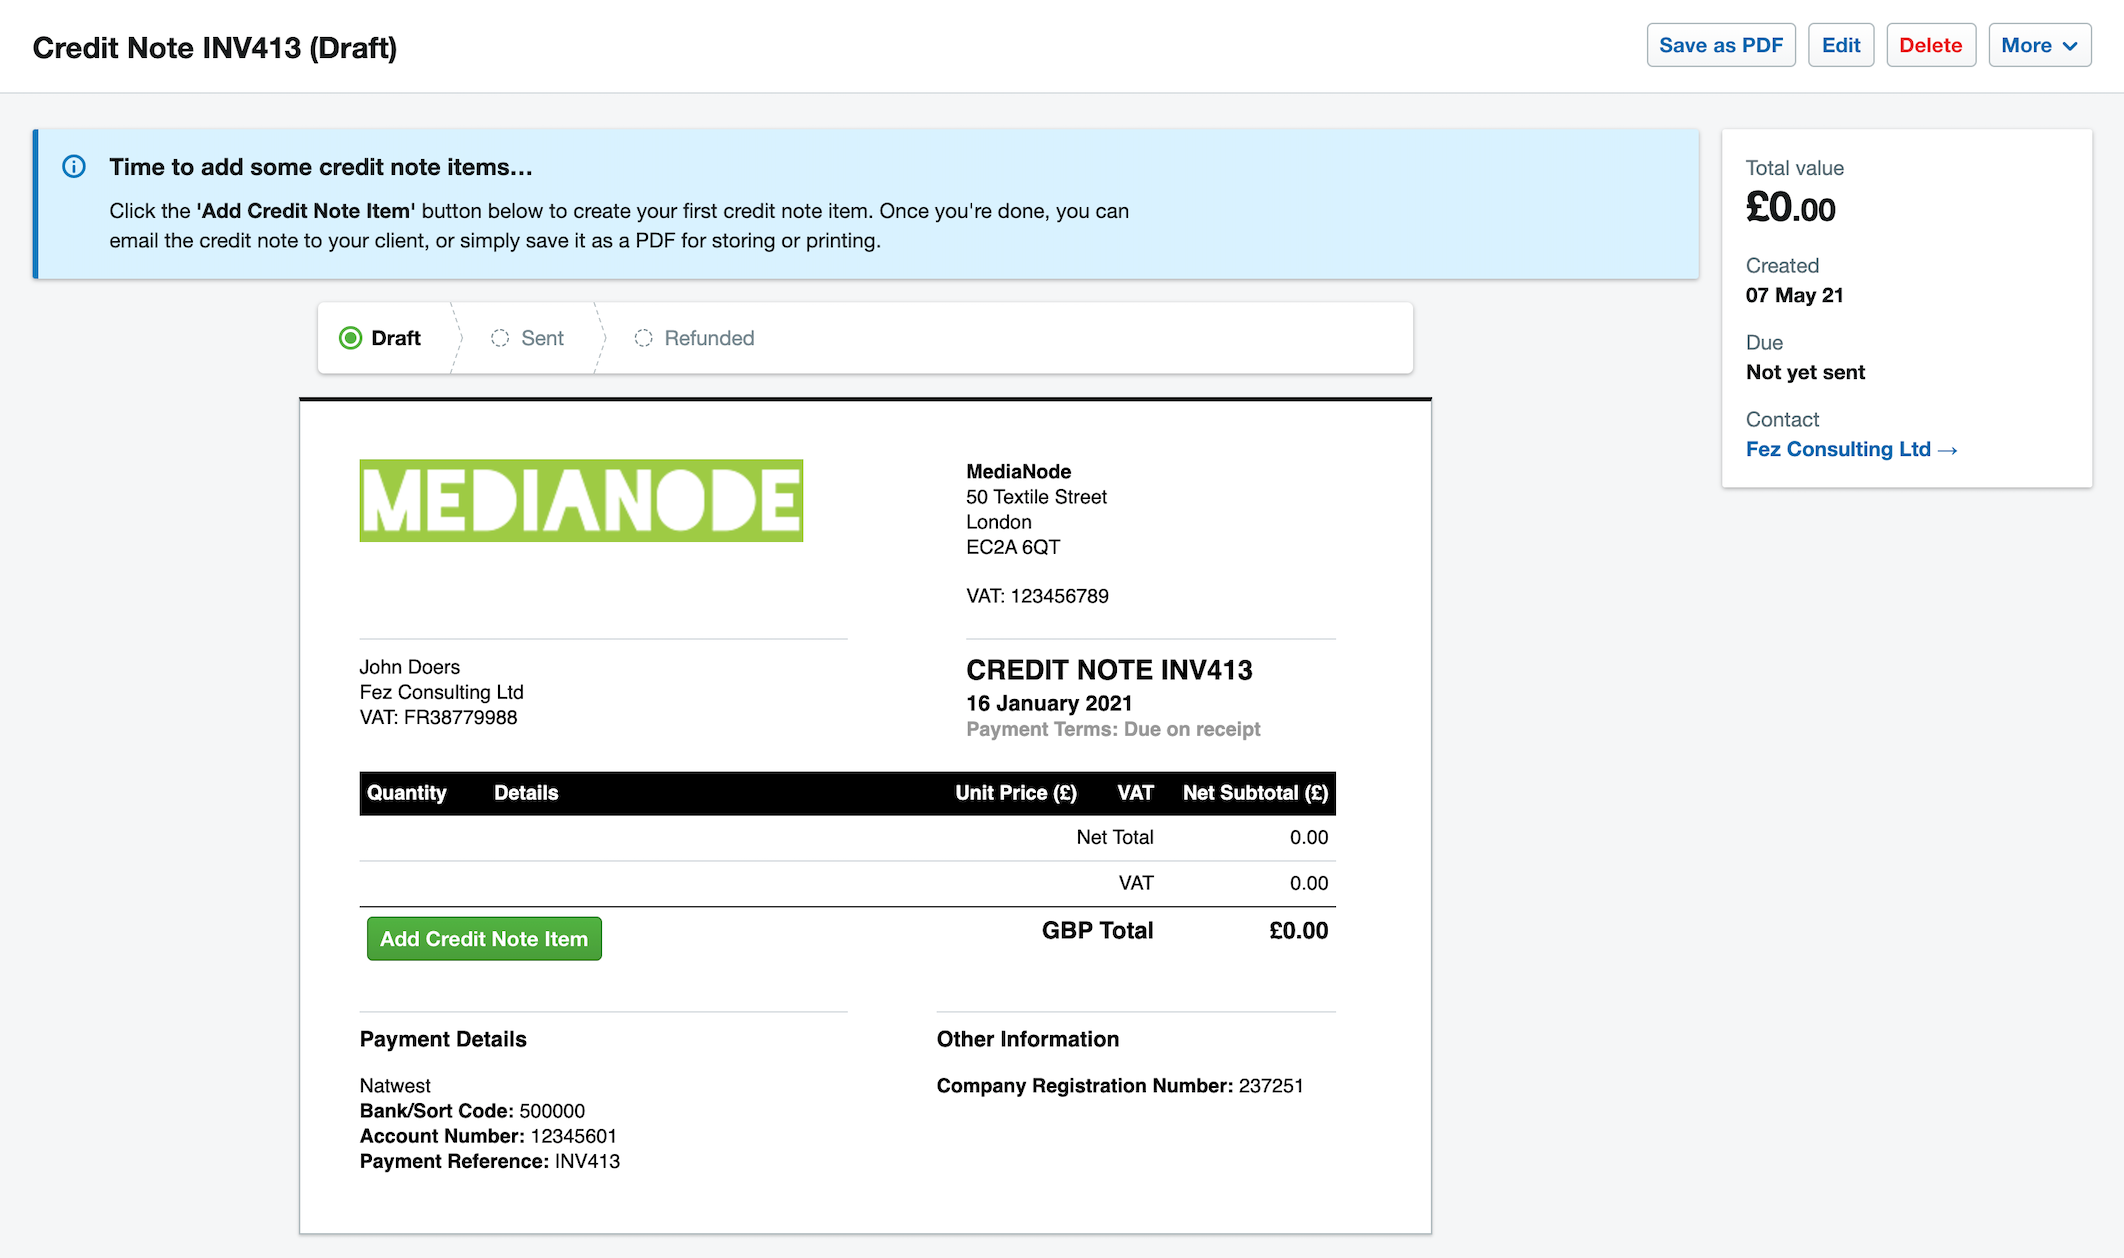Open the Fez Consulting Ltd contact link

(1838, 449)
